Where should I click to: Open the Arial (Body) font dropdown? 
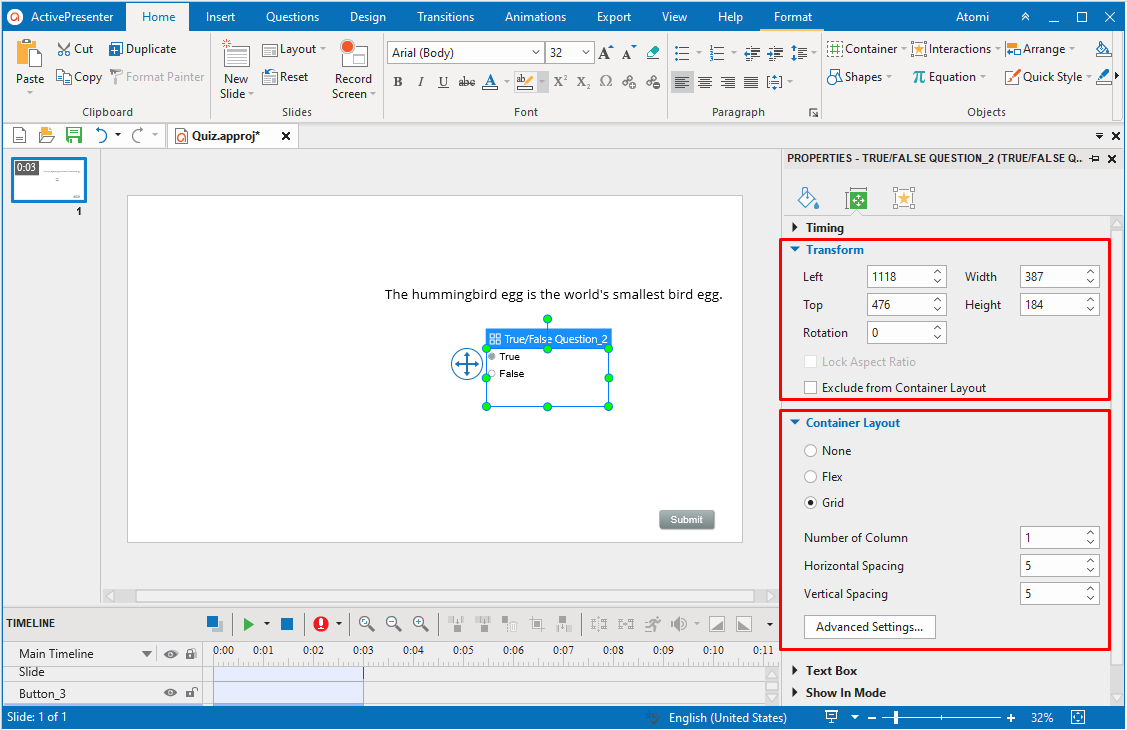point(535,53)
